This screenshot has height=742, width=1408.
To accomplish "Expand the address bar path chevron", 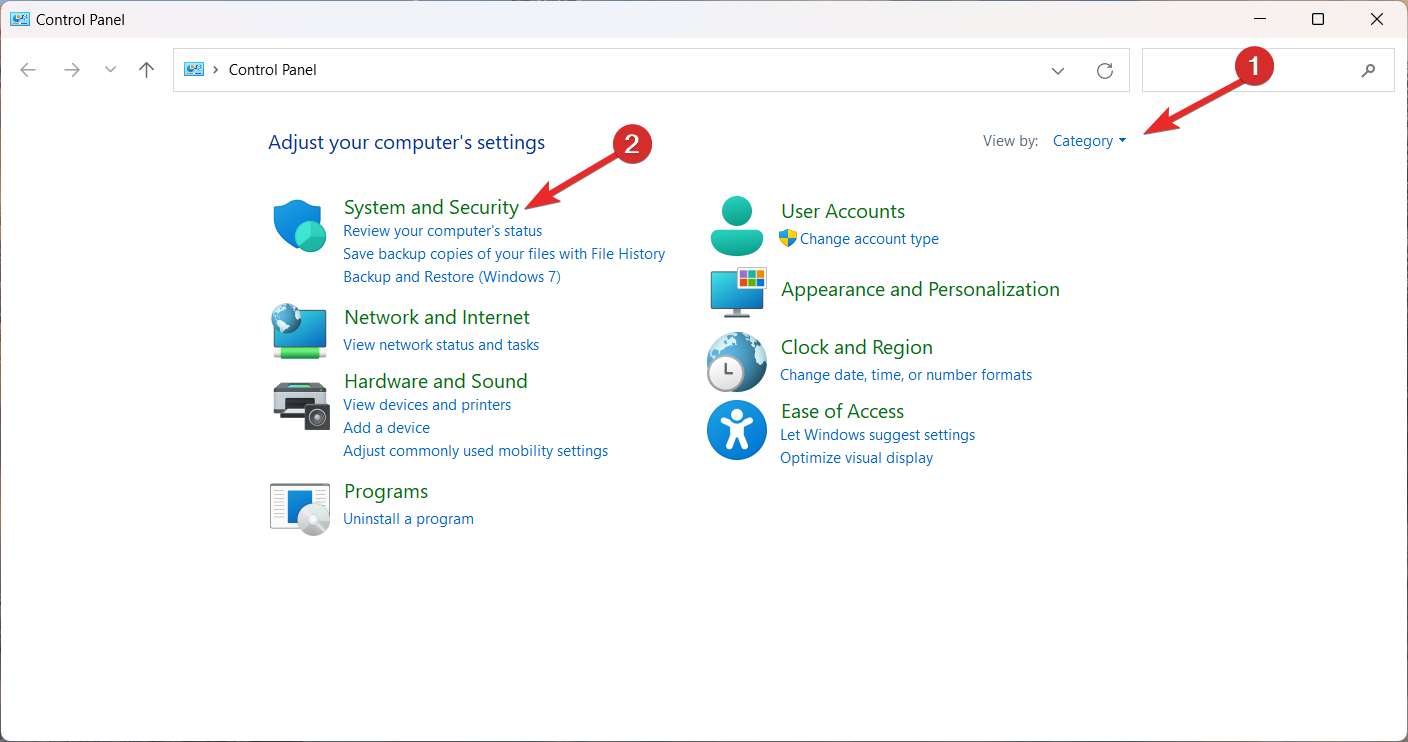I will click(x=216, y=70).
